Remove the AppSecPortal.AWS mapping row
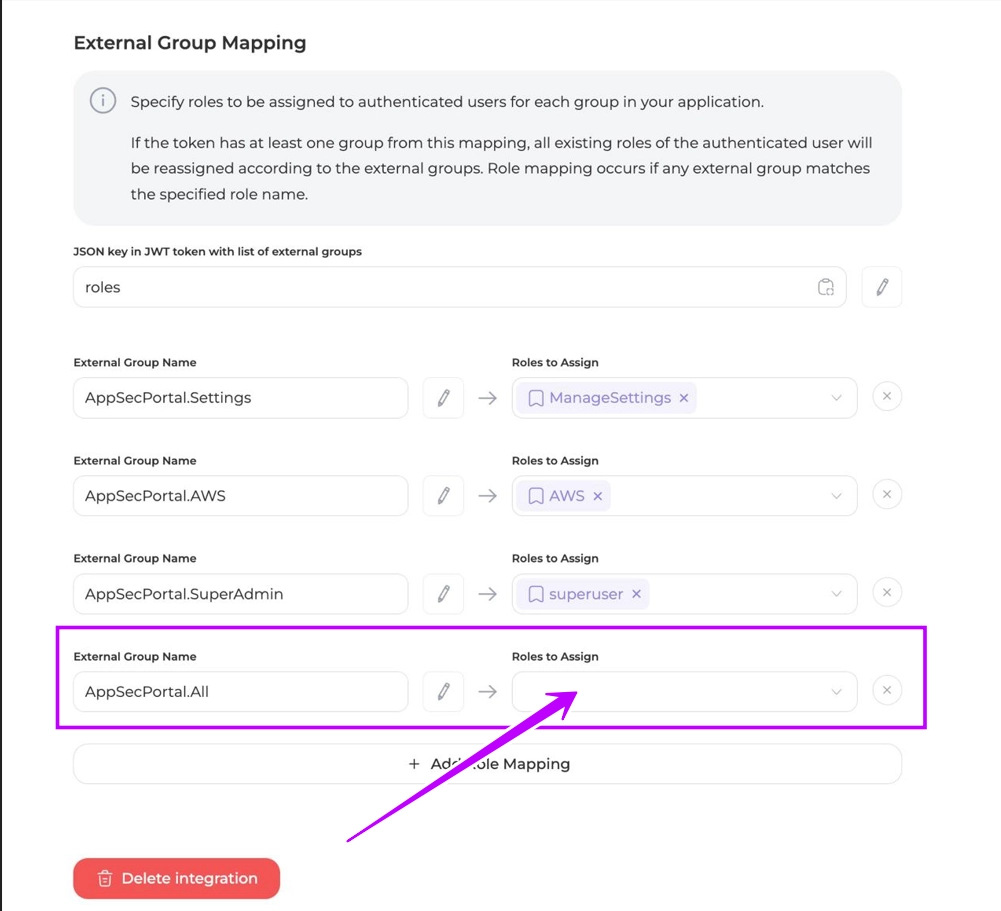1001x911 pixels. pyautogui.click(x=887, y=495)
